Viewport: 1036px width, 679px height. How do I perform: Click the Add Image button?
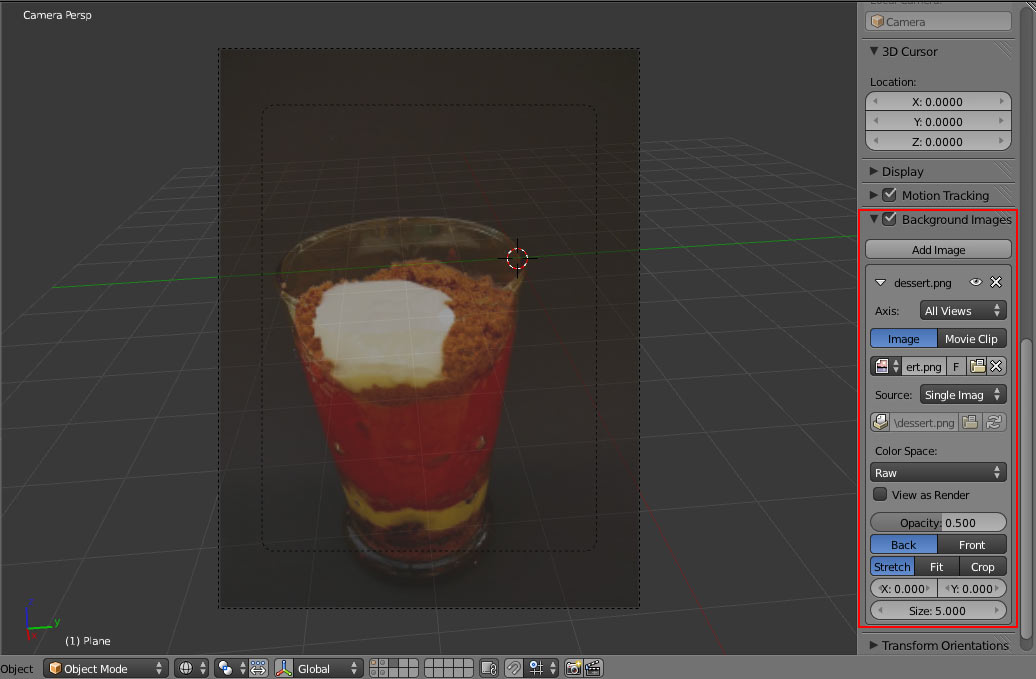[x=938, y=250]
